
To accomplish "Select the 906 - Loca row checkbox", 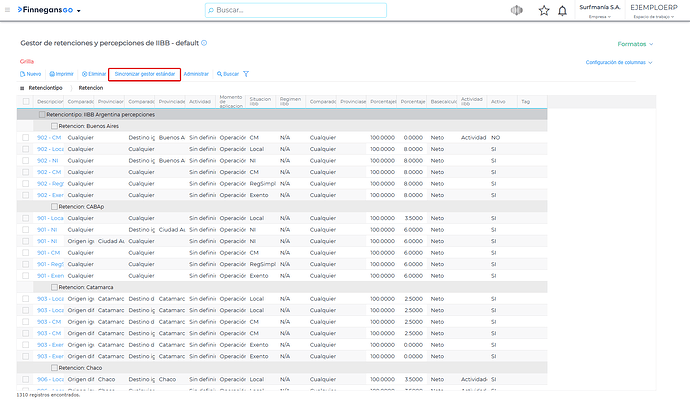I will (x=26, y=379).
